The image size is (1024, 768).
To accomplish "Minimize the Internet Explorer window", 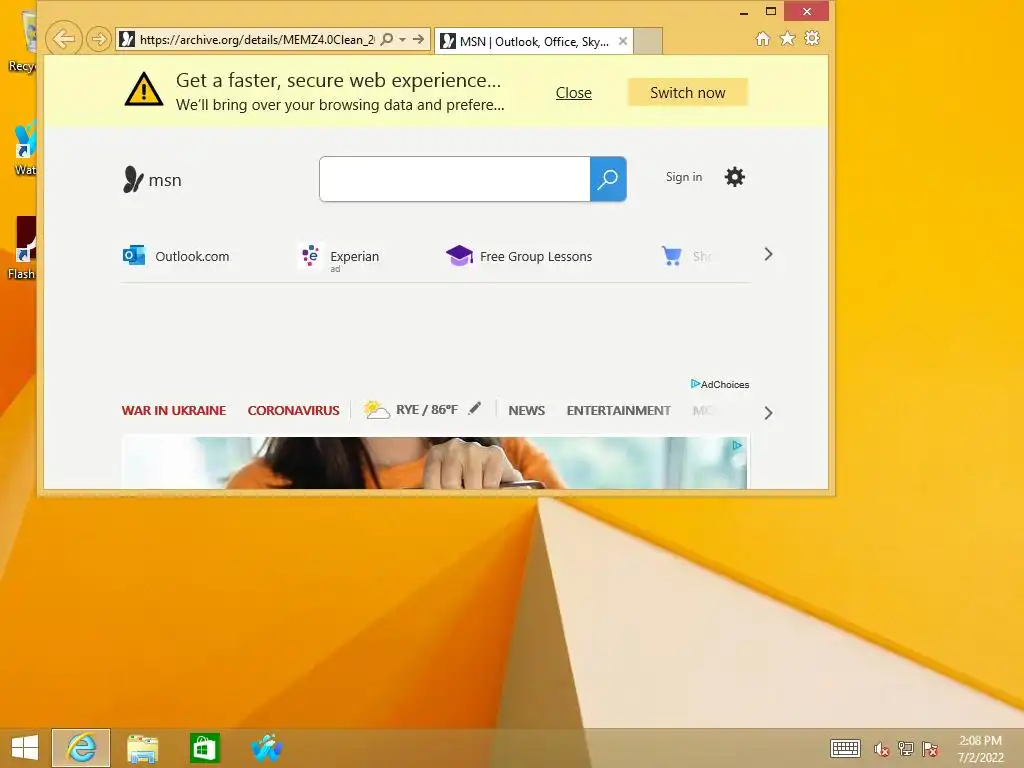I will (744, 12).
